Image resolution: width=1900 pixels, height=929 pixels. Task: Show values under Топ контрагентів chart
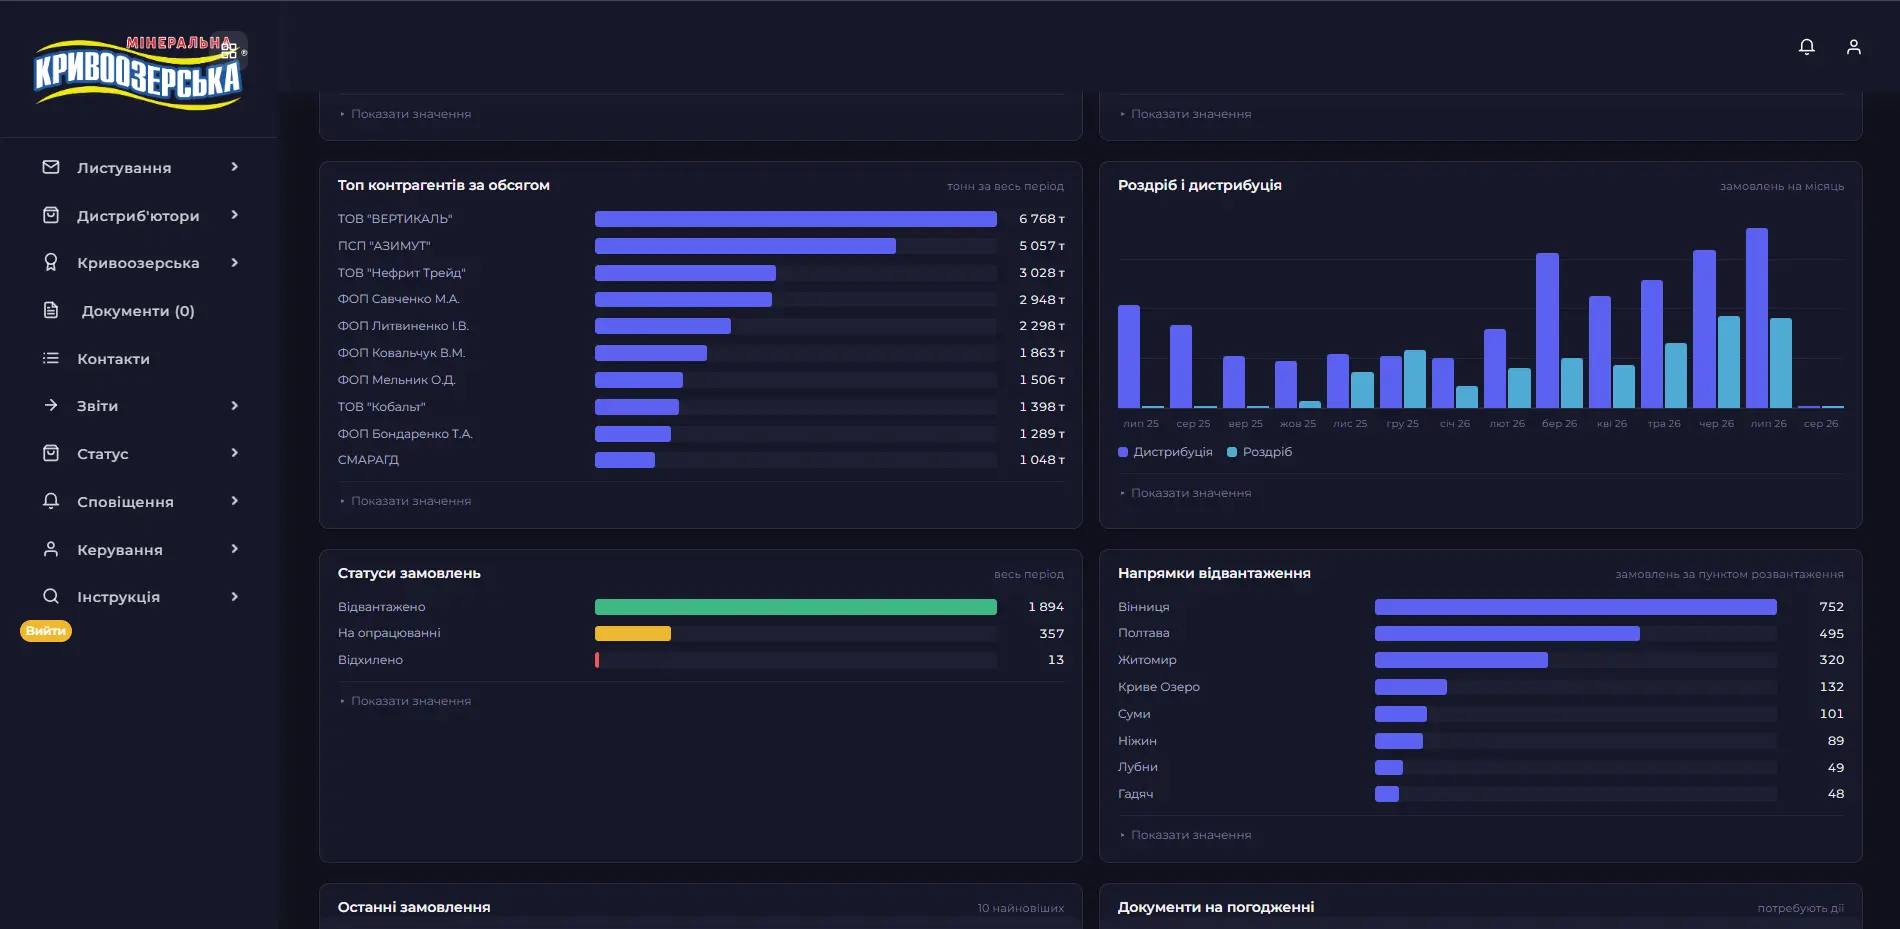[x=405, y=501]
